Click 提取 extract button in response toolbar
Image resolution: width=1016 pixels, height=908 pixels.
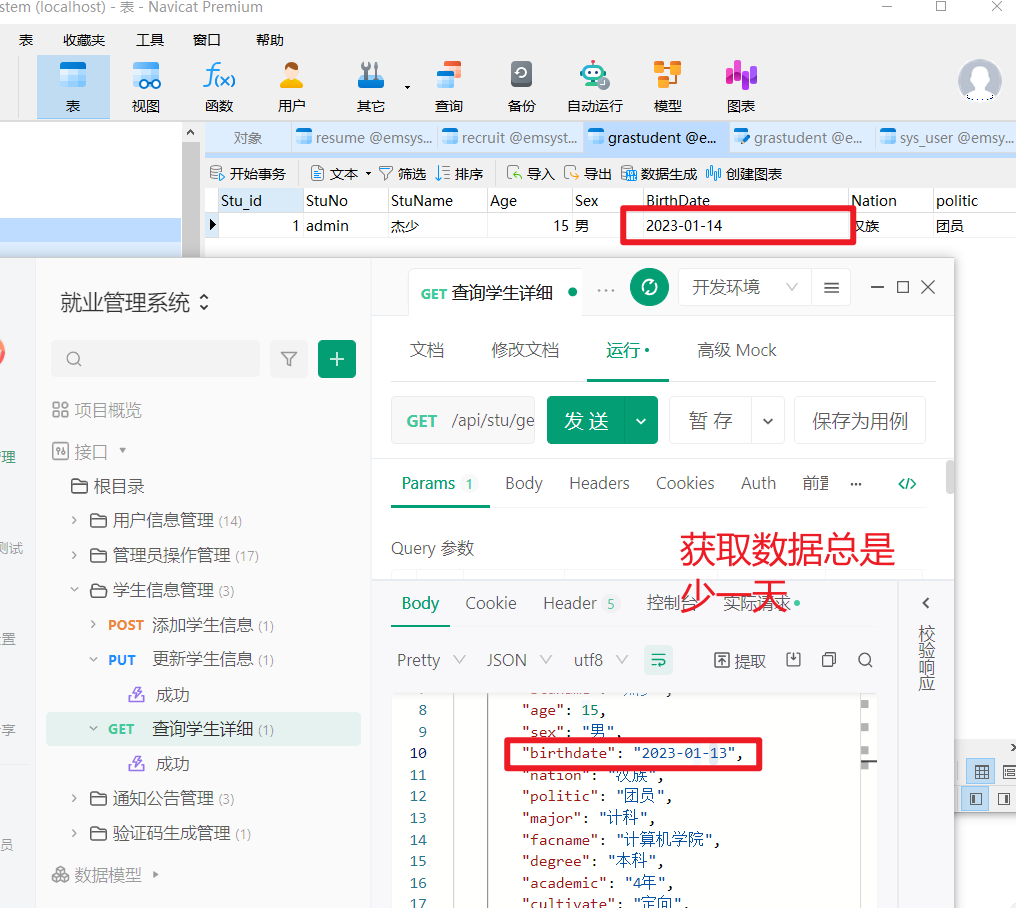(739, 660)
